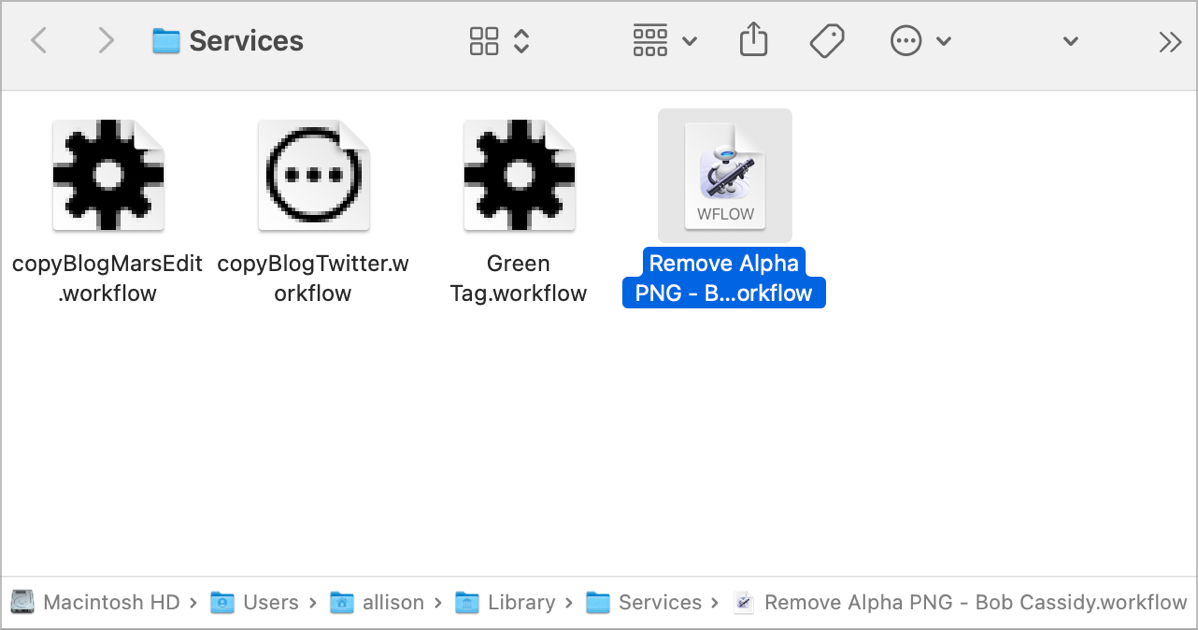Open the unlabeled dropdown chevron near window right

[x=1069, y=40]
